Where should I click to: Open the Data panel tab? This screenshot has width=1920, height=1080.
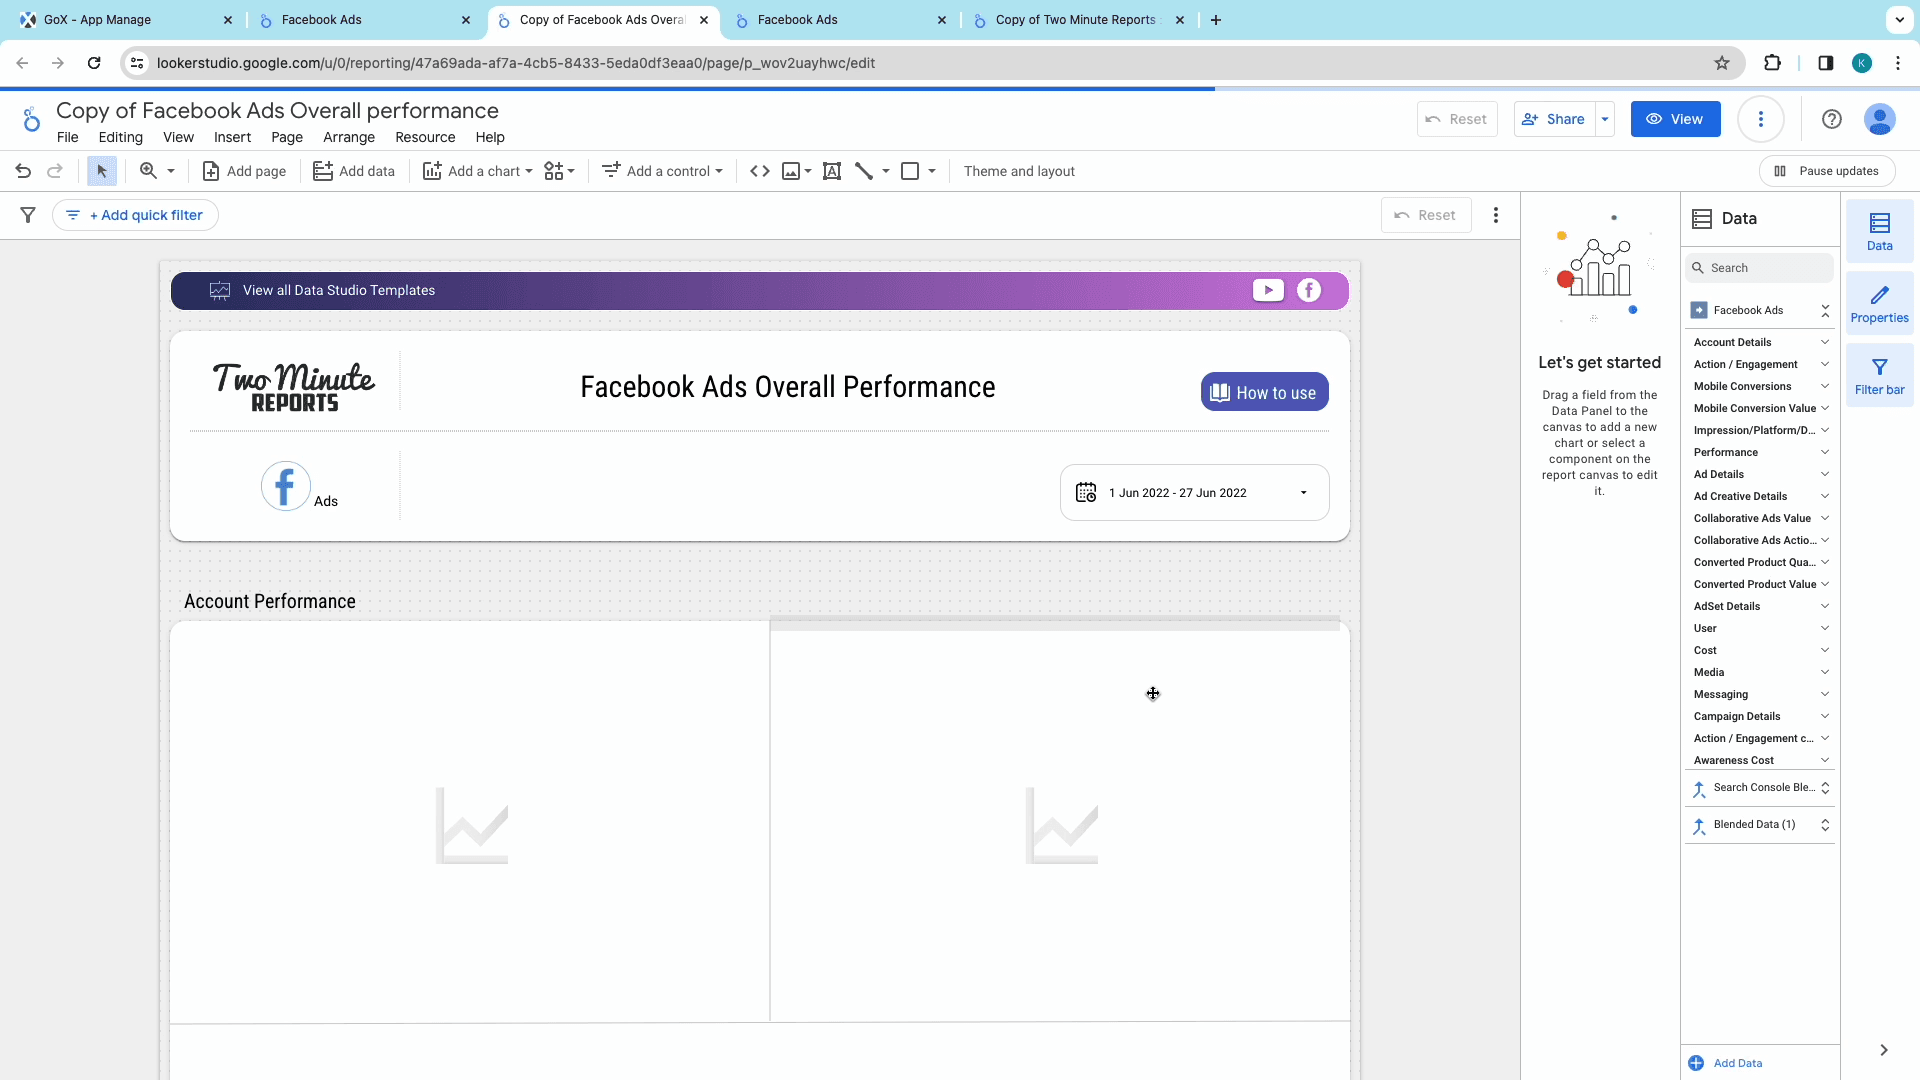1880,231
